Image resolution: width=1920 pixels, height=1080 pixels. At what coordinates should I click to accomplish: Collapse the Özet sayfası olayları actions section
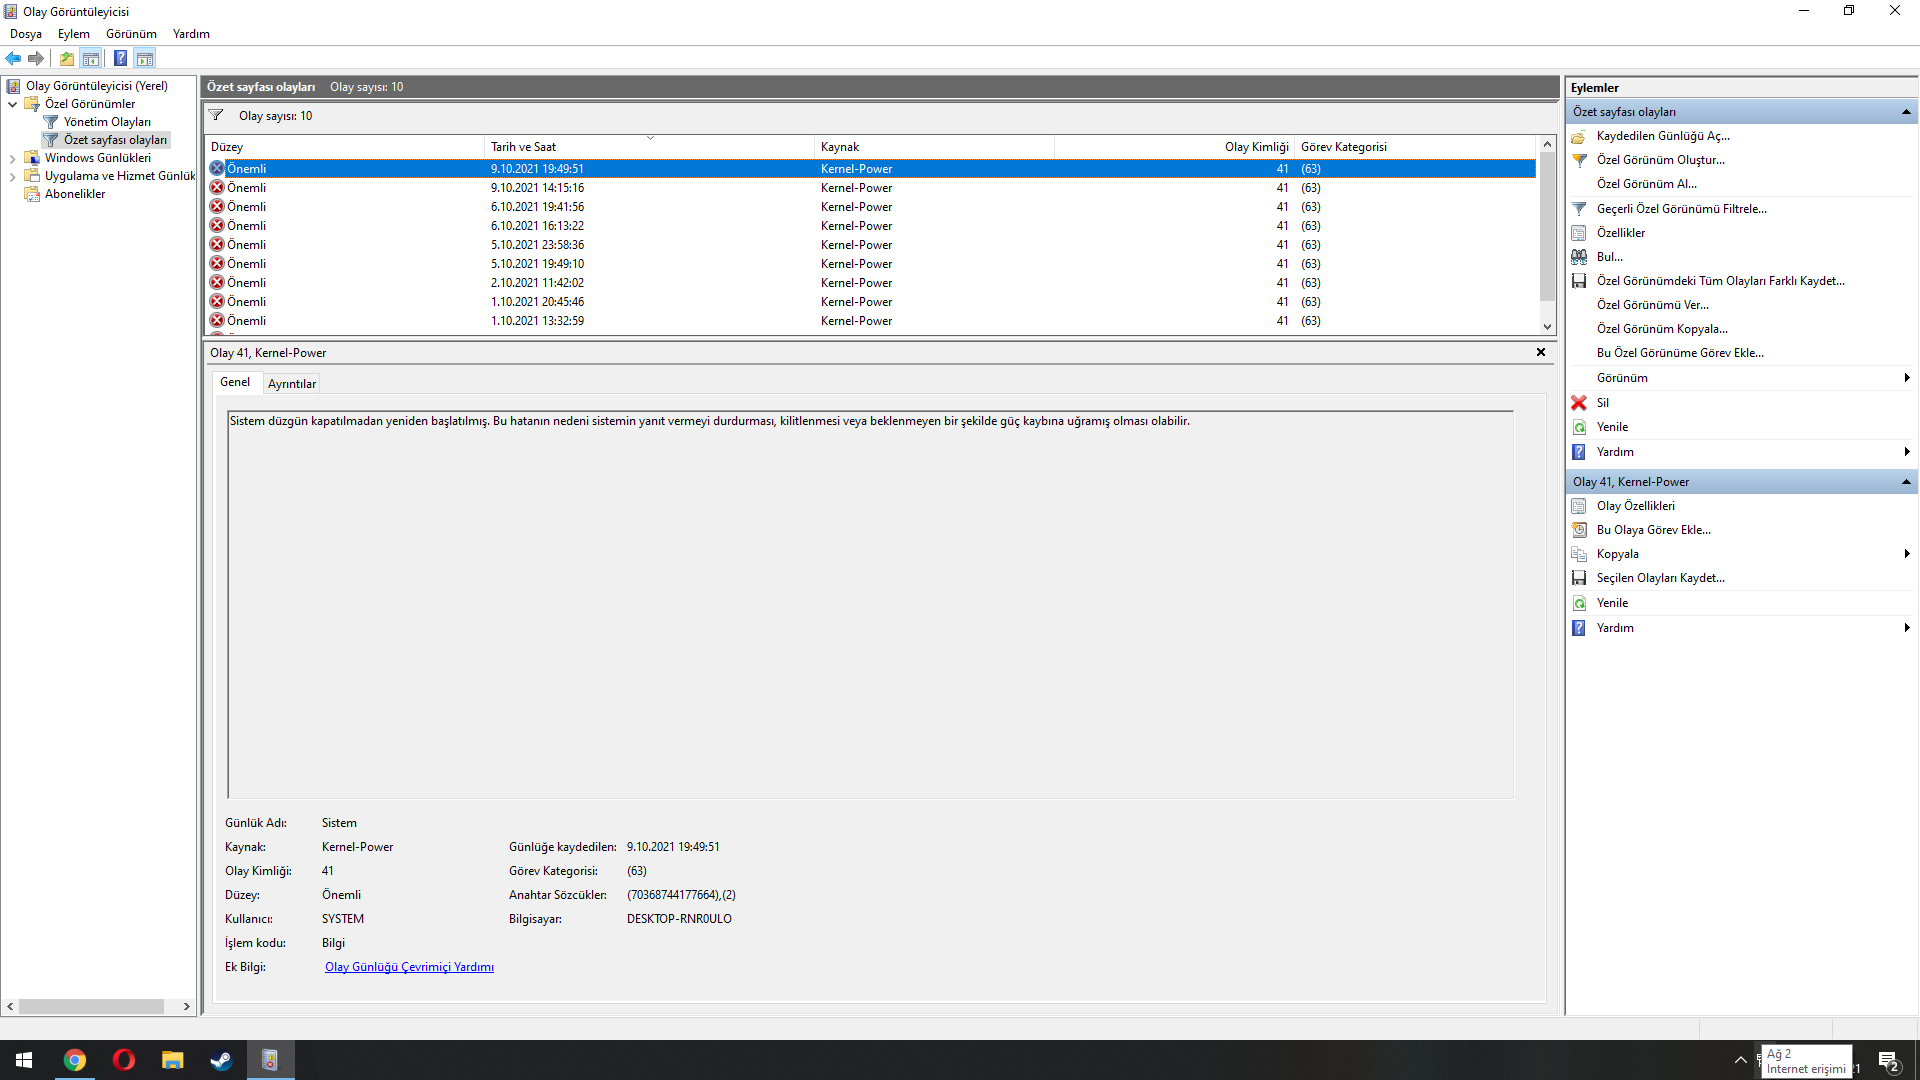[x=1906, y=112]
